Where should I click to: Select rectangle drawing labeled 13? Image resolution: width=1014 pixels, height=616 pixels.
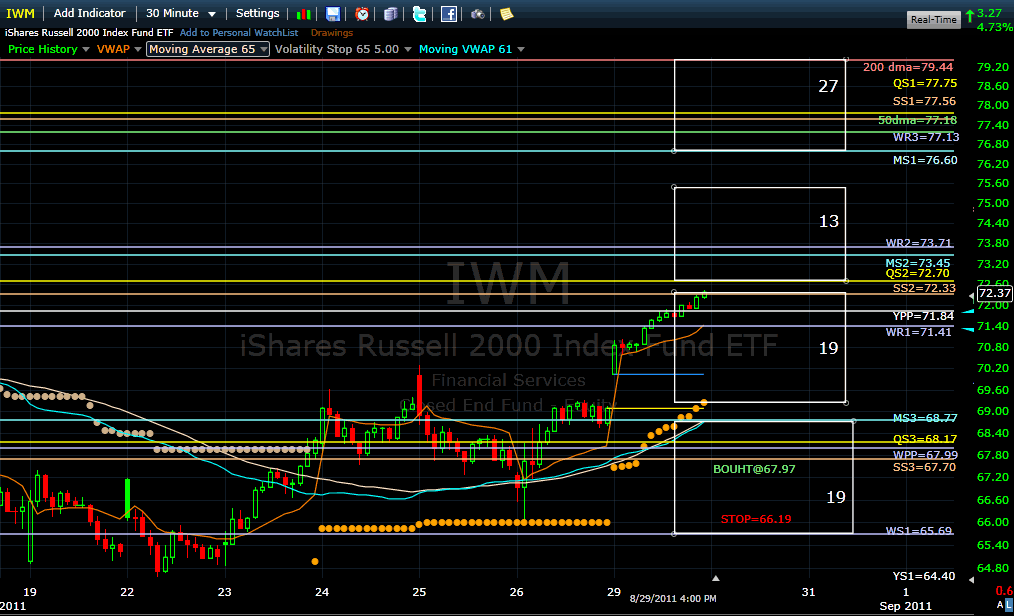tap(760, 234)
